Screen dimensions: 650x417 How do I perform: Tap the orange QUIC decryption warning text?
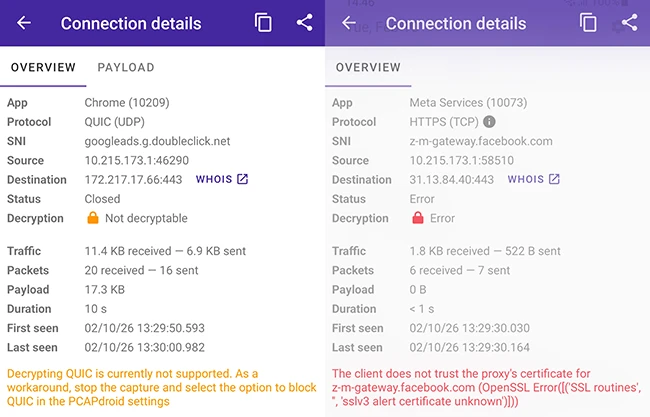click(160, 387)
